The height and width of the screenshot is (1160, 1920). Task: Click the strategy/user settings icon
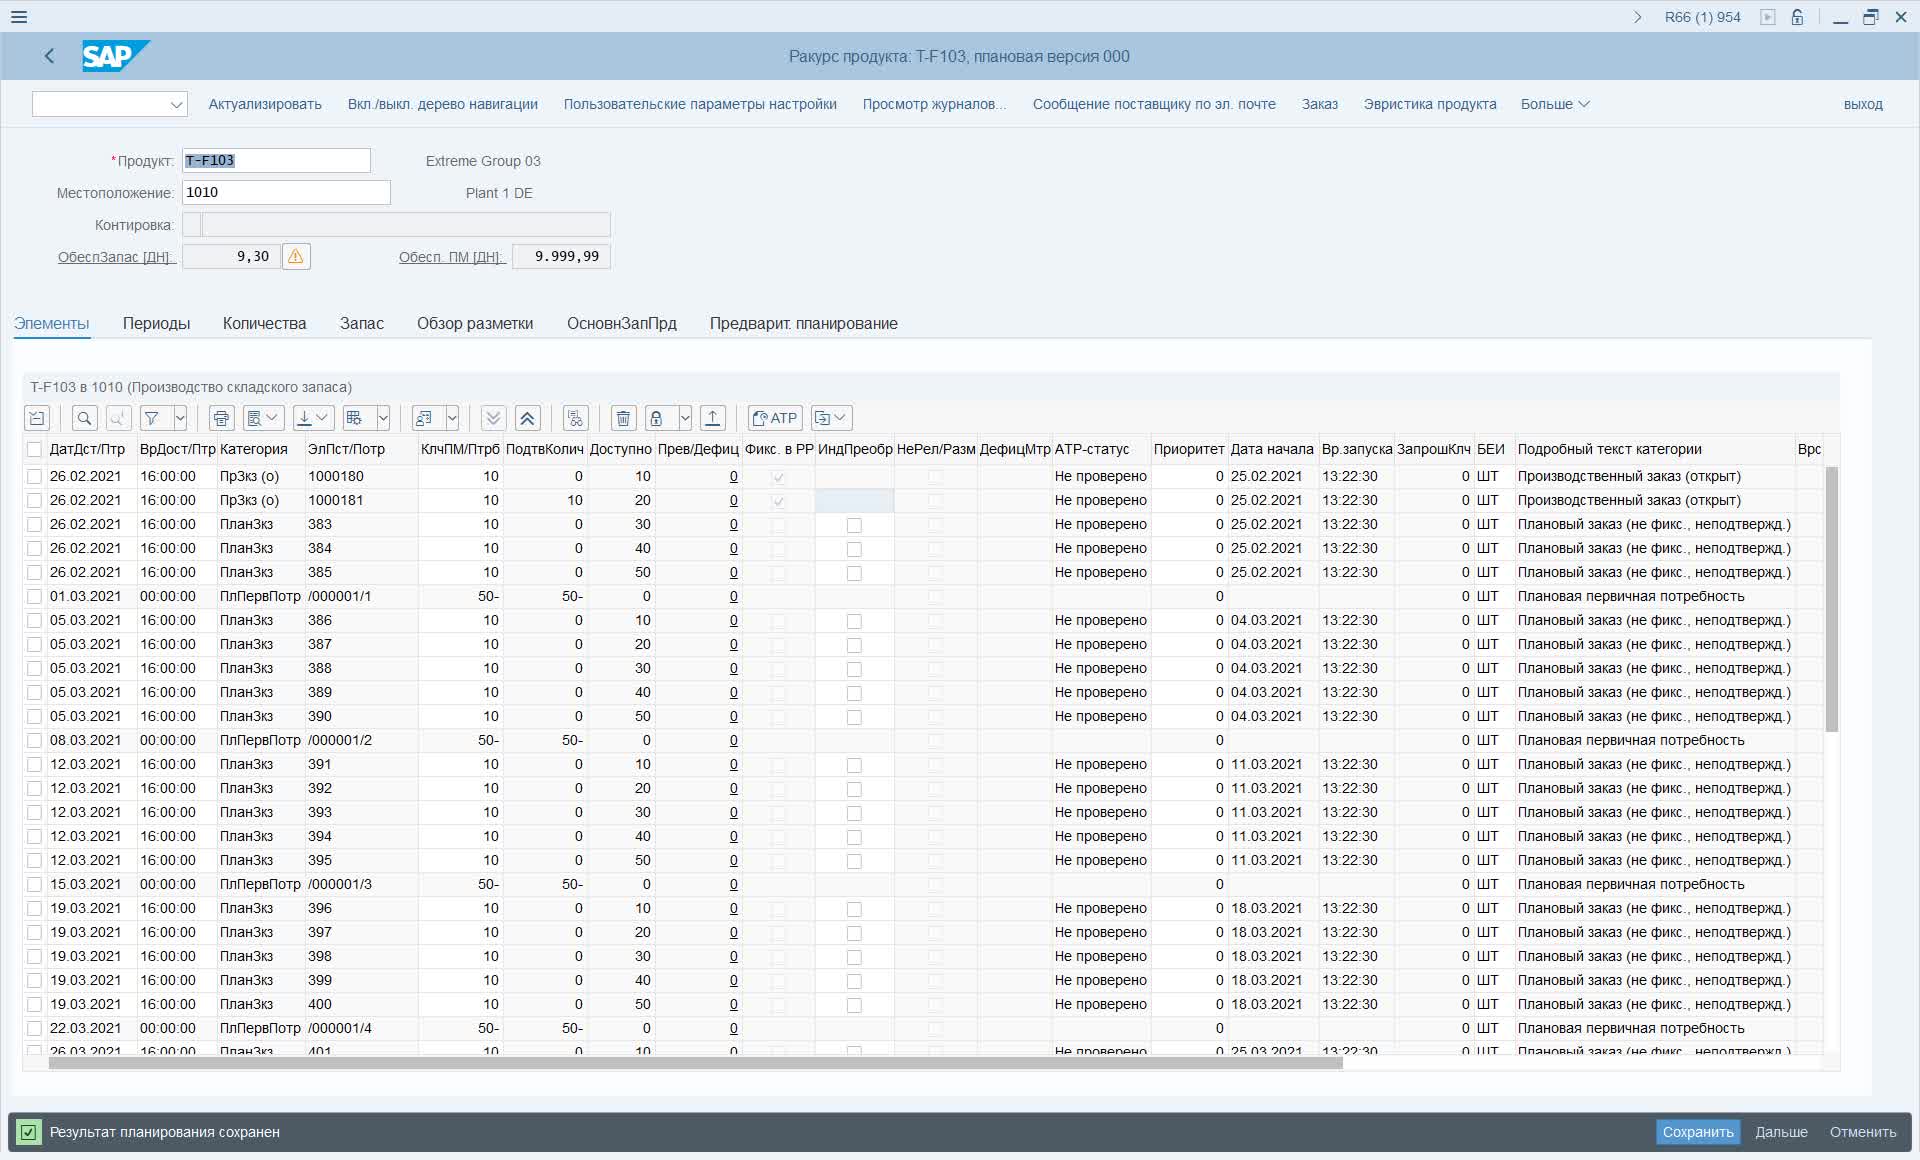coord(424,418)
